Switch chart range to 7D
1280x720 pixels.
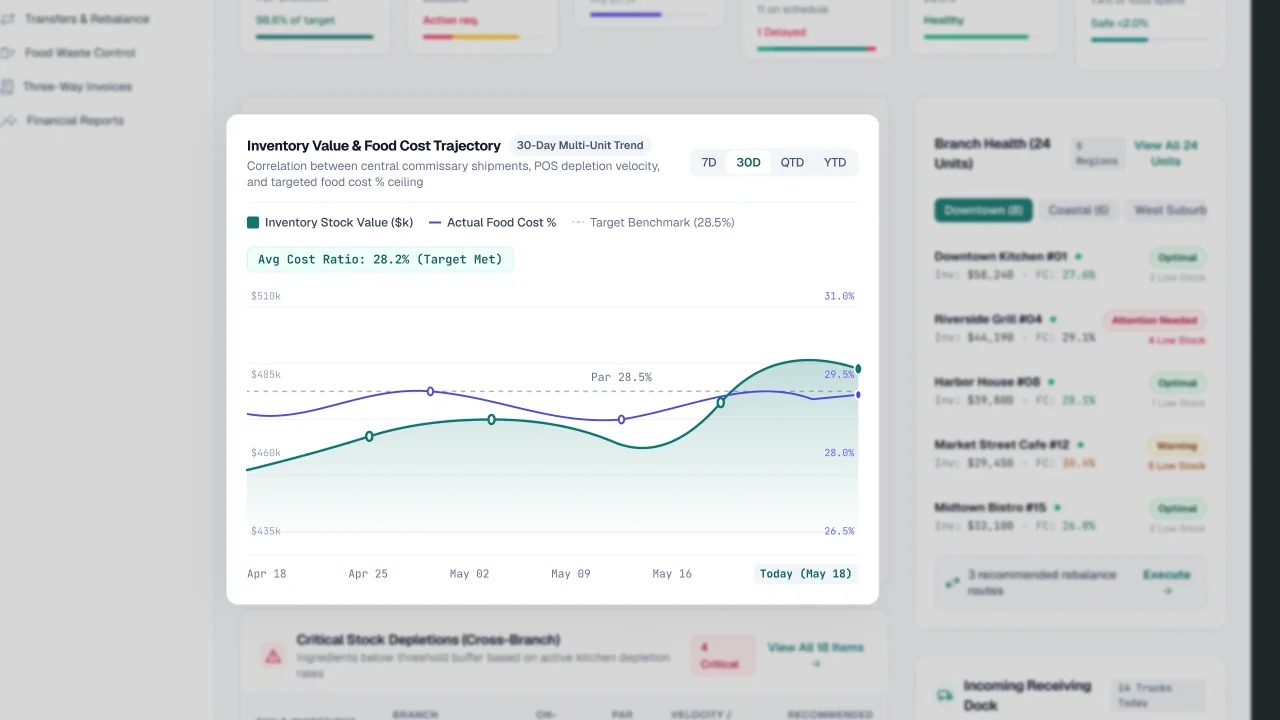(709, 163)
